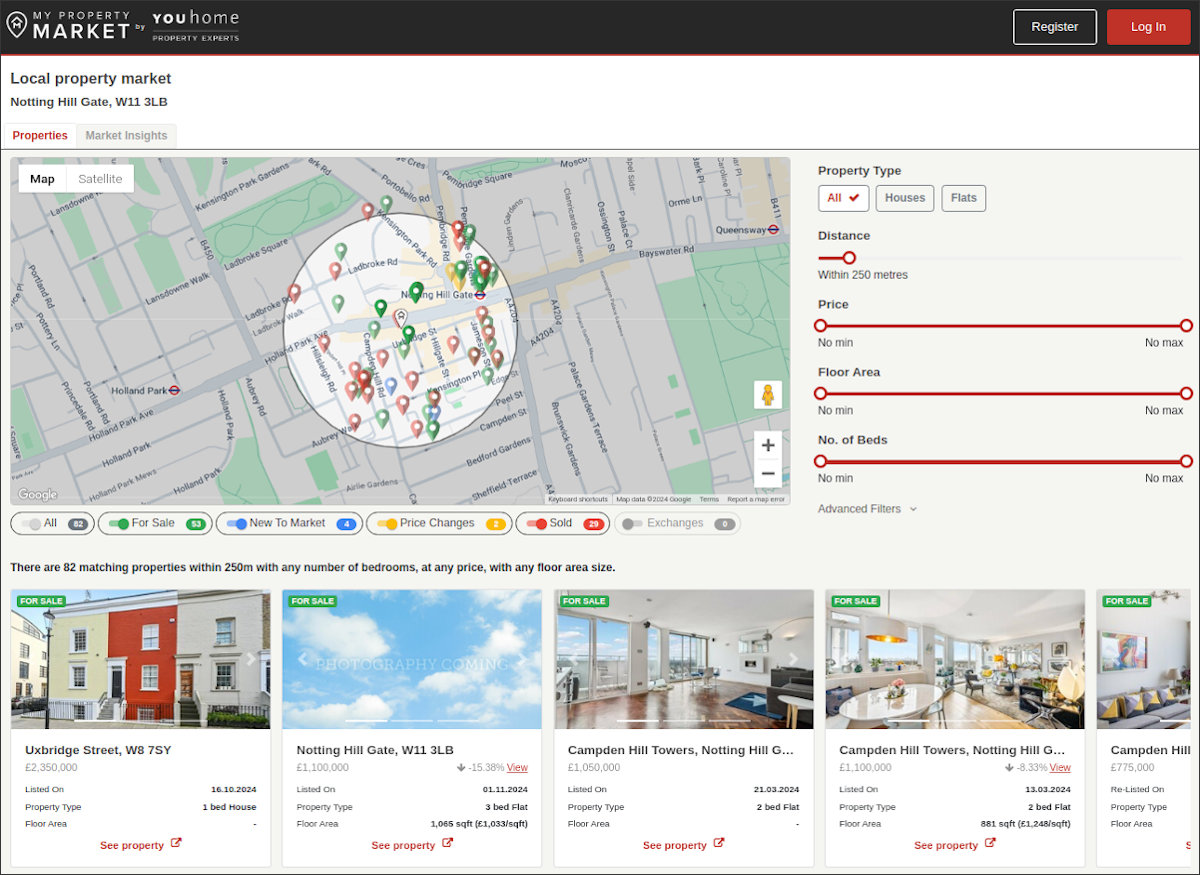The width and height of the screenshot is (1200, 875).
Task: Click the Distance slider handle
Action: click(849, 258)
